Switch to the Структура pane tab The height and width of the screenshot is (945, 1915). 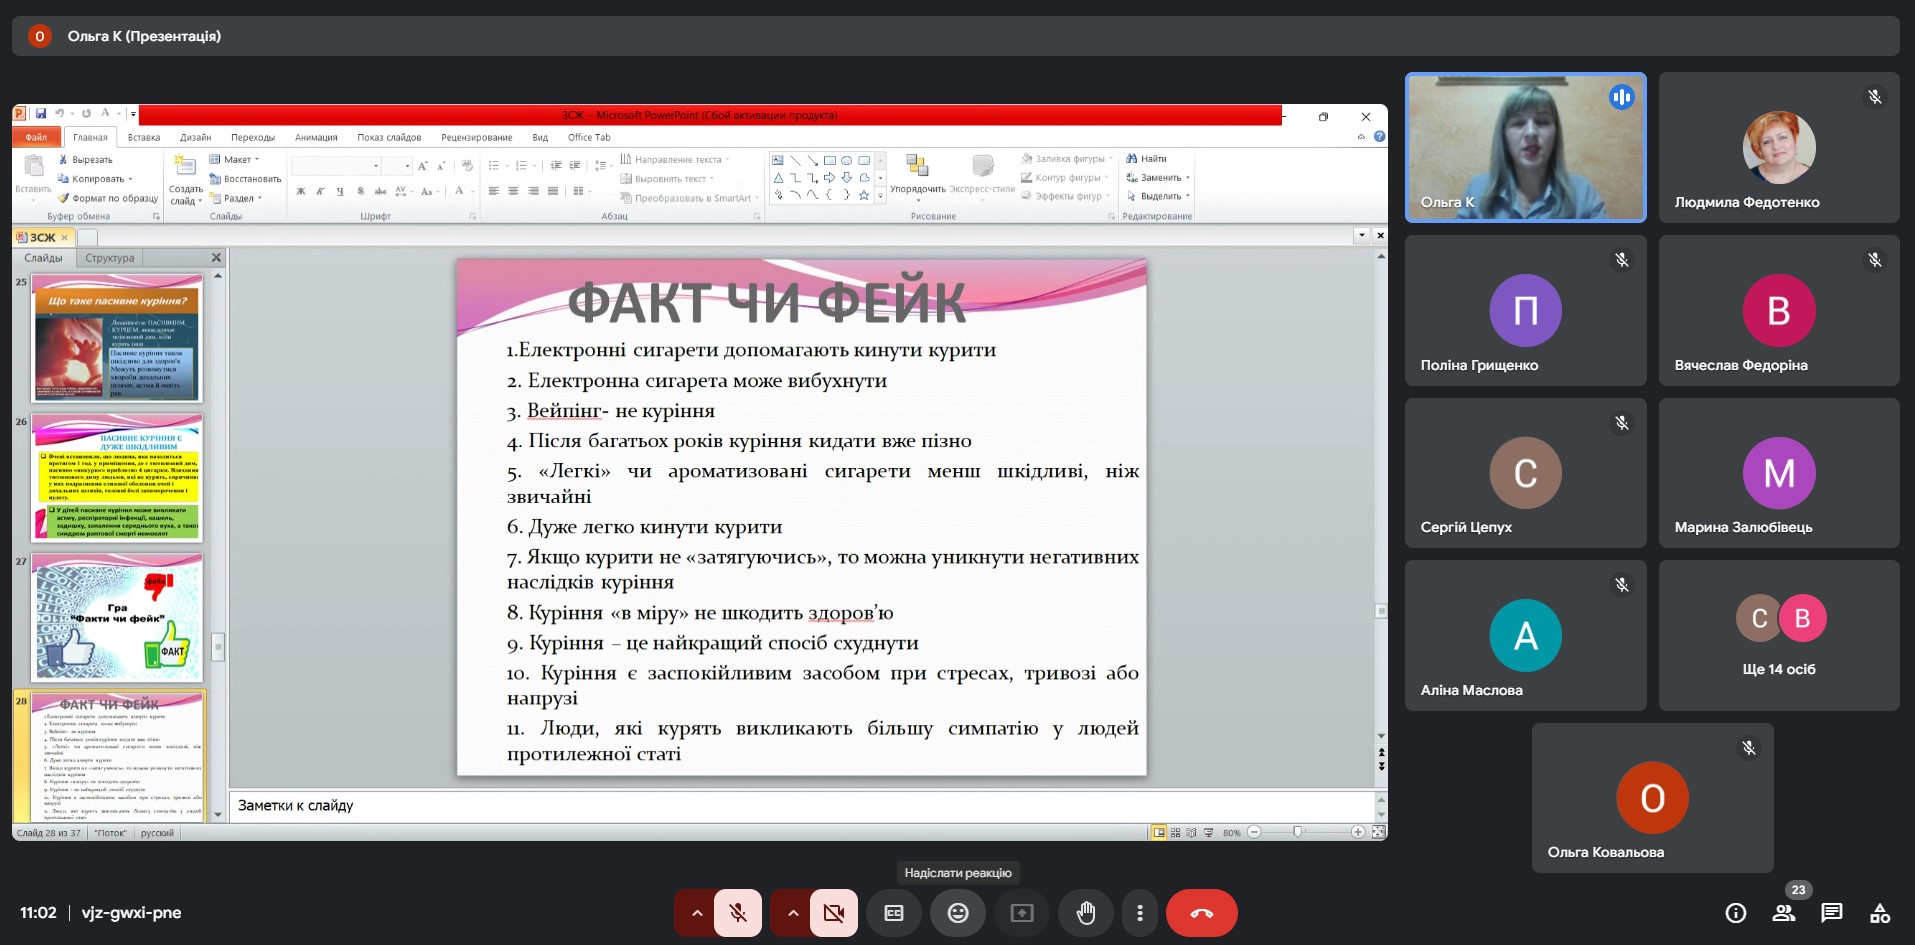110,258
